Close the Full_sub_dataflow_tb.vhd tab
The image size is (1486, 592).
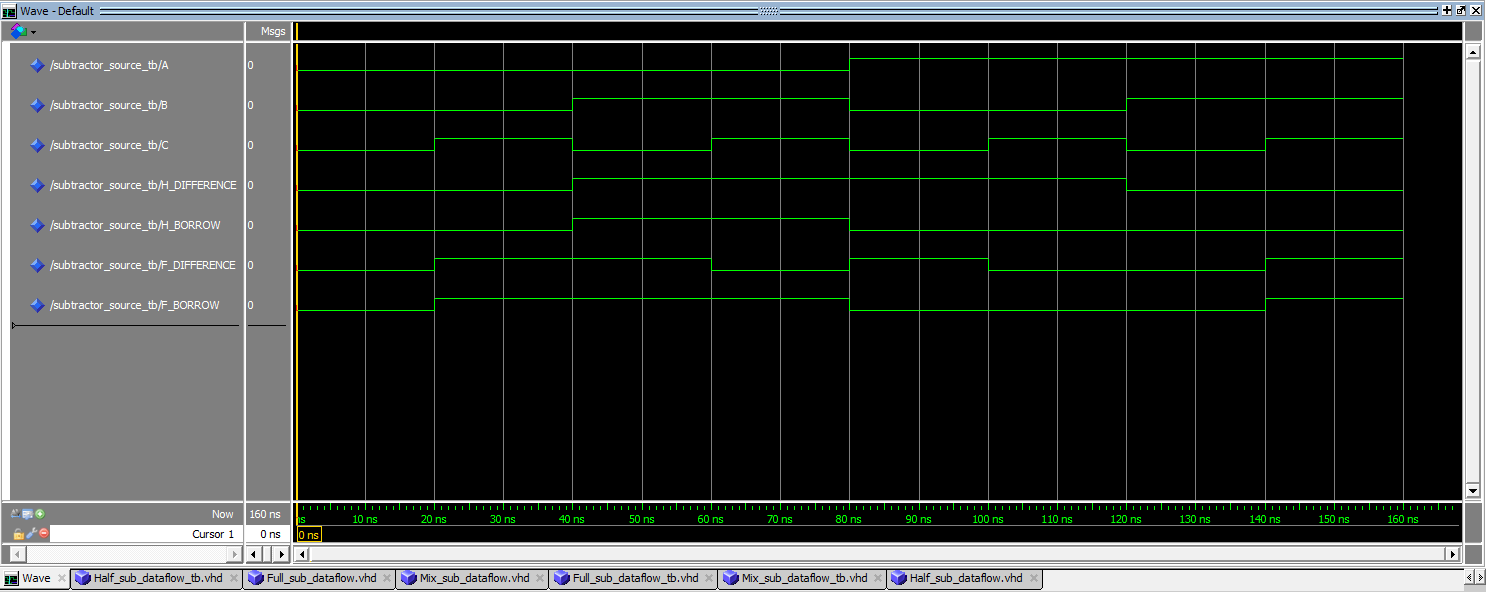point(710,578)
